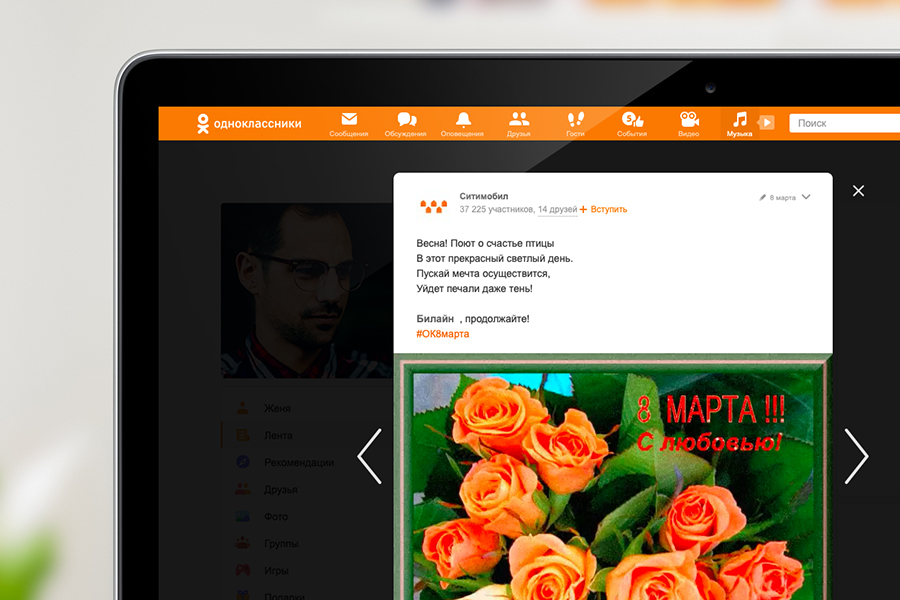This screenshot has width=900, height=600.
Task: Click the 8 марта post date
Action: tap(782, 198)
